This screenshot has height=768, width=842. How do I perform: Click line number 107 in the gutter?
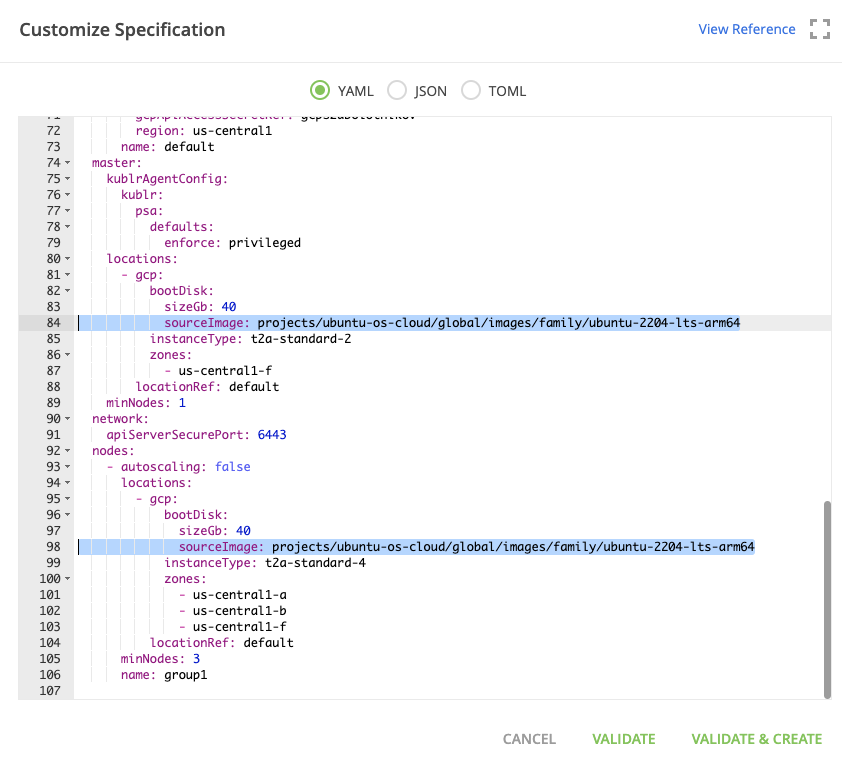49,691
